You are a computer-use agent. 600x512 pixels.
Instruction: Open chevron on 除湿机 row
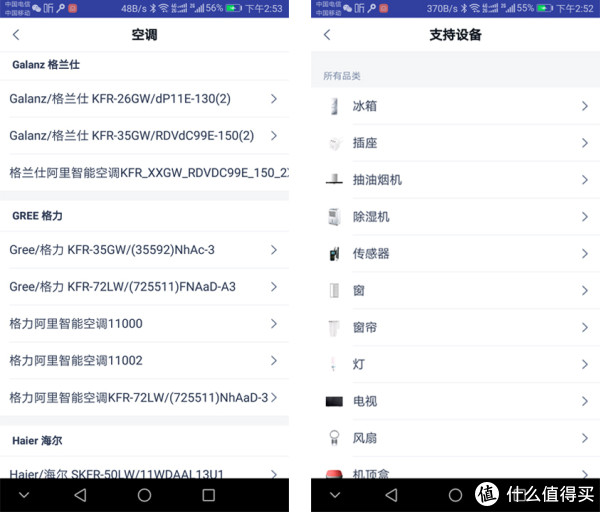pos(585,217)
